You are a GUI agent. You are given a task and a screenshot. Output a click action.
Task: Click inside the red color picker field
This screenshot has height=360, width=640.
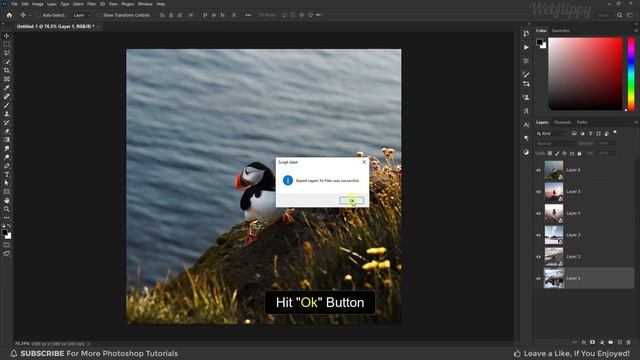585,74
